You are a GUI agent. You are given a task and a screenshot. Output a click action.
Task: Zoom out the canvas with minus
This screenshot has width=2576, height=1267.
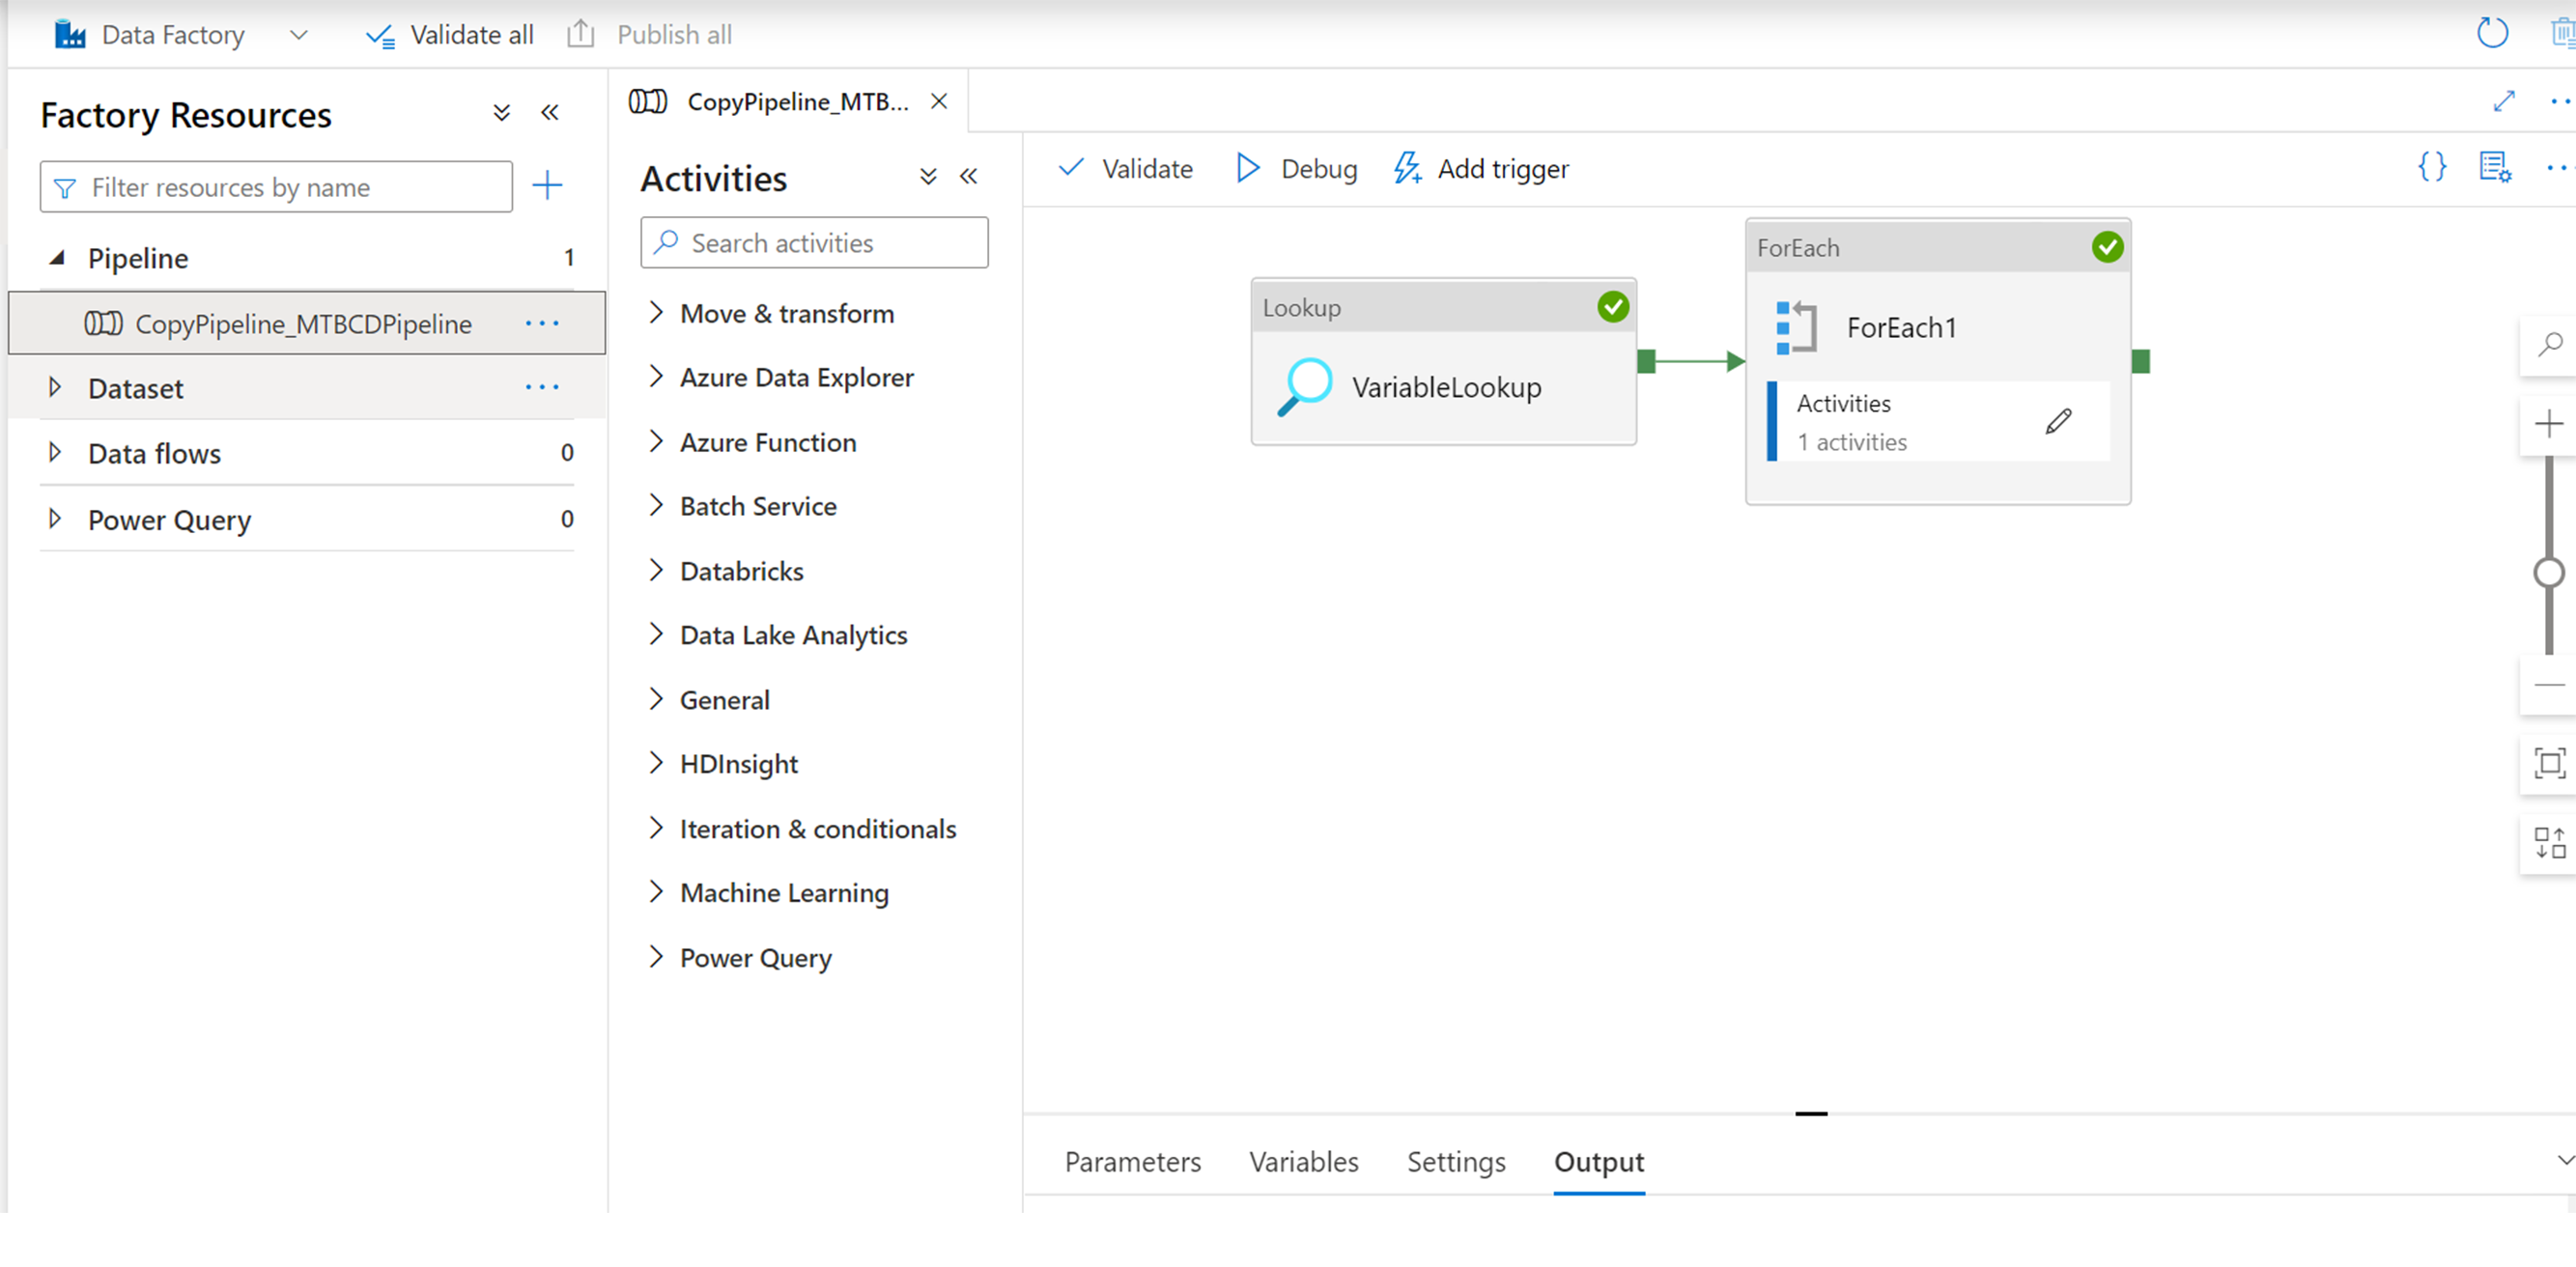point(2549,685)
